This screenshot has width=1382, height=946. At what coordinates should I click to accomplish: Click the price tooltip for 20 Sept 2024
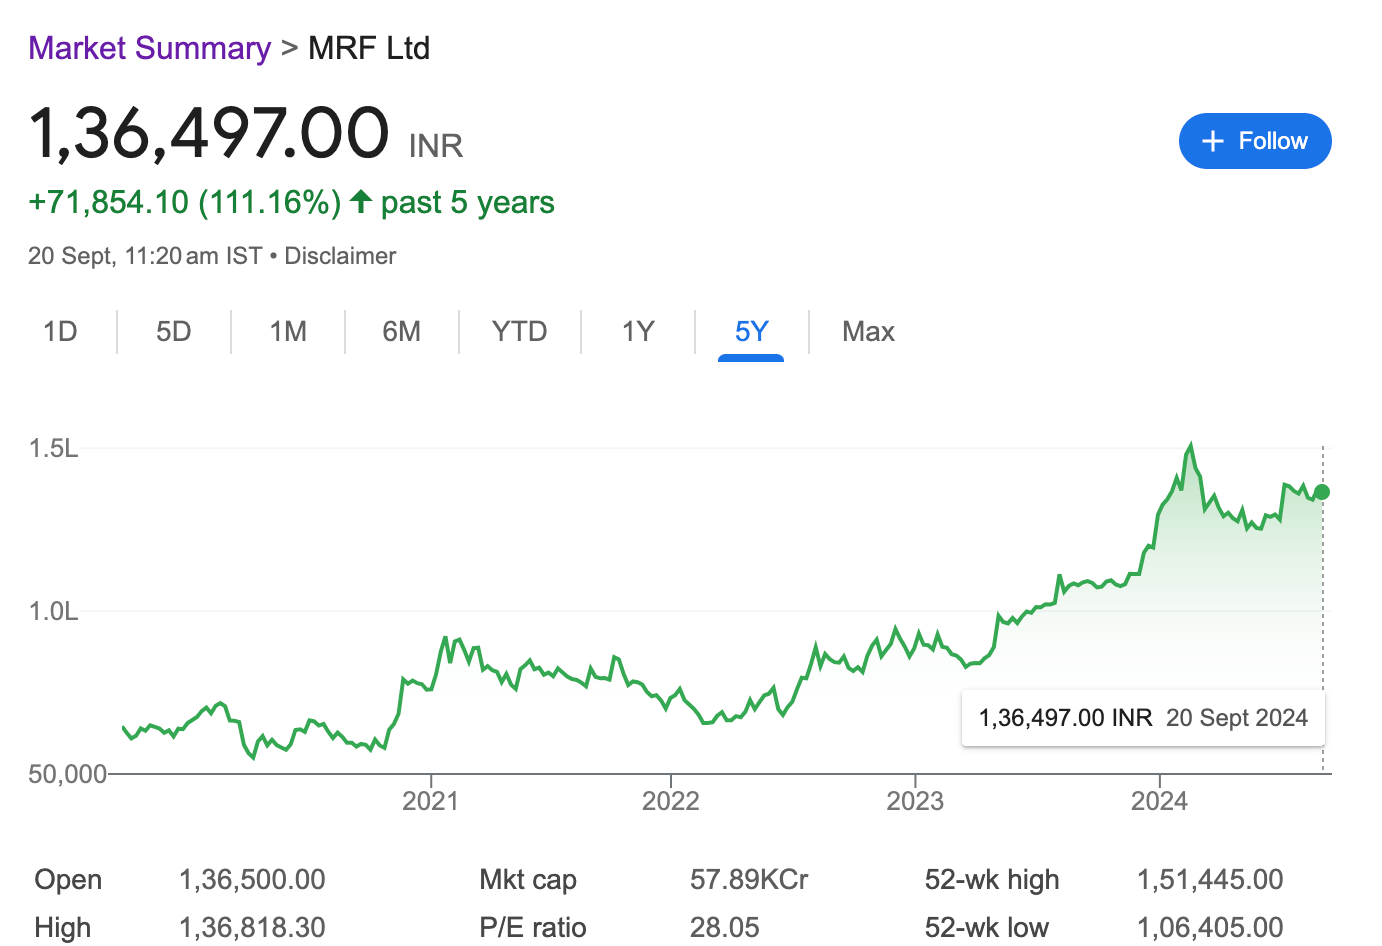[1143, 718]
